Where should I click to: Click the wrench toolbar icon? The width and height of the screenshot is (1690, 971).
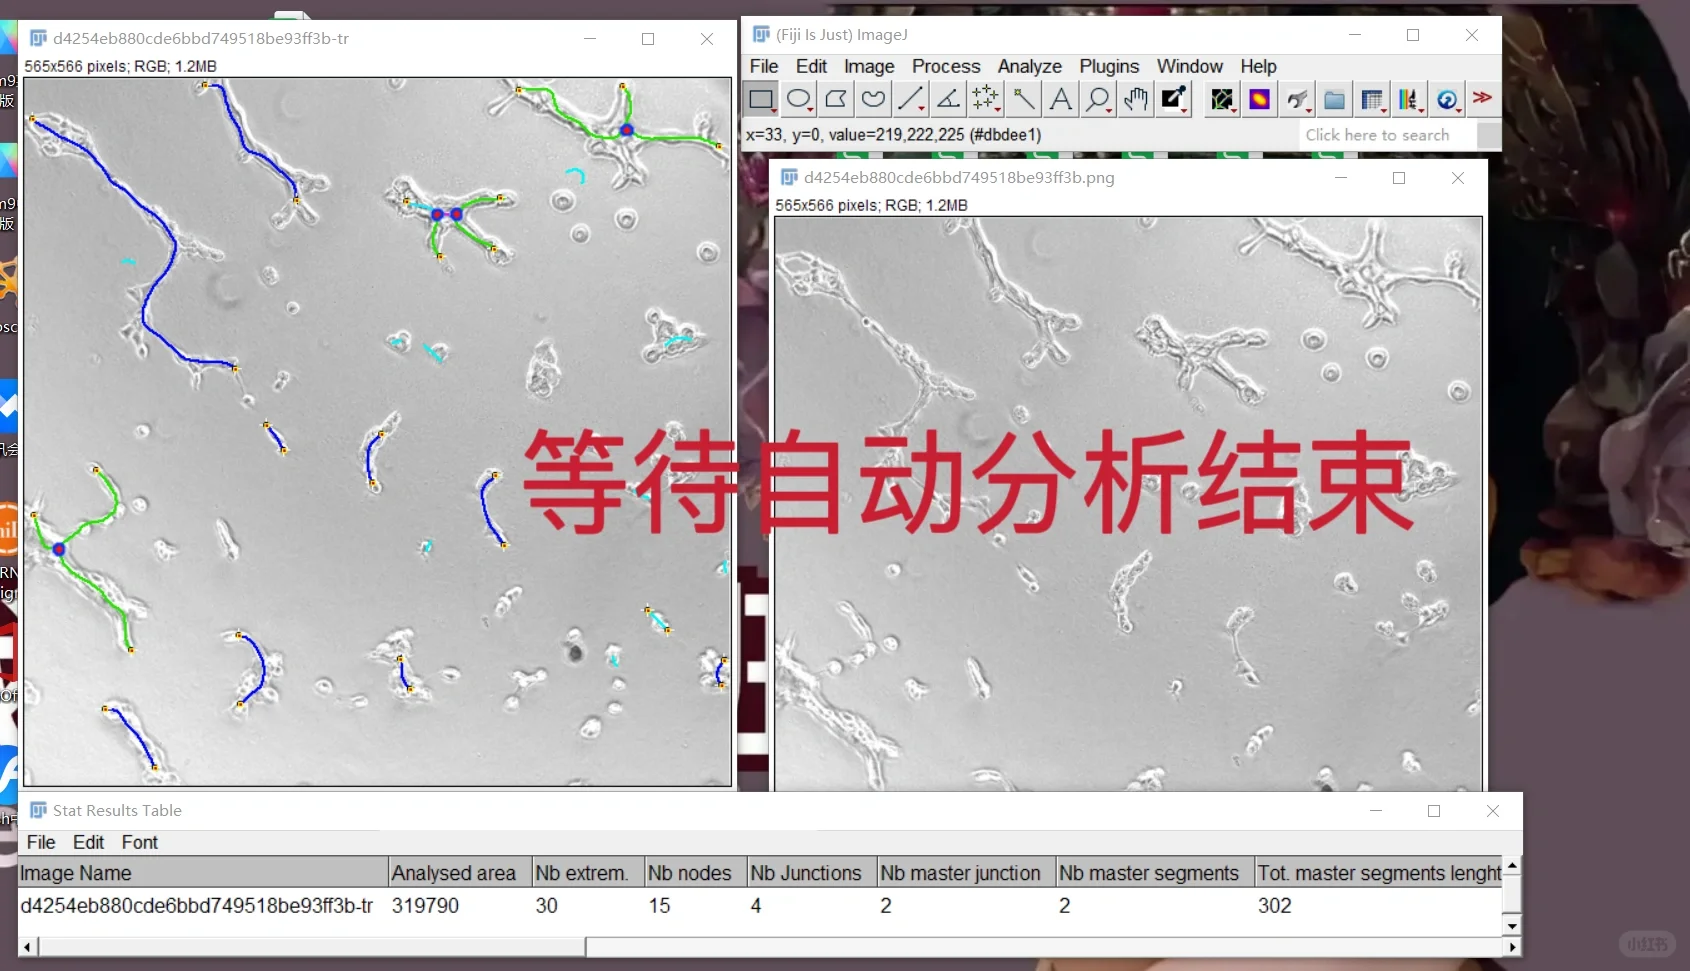(x=1297, y=99)
